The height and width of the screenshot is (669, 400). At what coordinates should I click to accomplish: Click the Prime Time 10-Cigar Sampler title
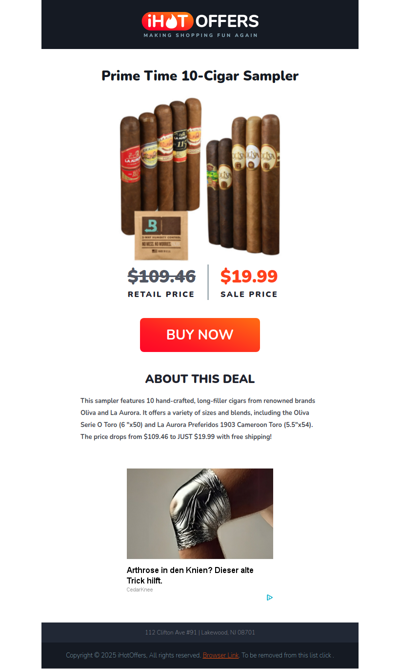(x=200, y=76)
